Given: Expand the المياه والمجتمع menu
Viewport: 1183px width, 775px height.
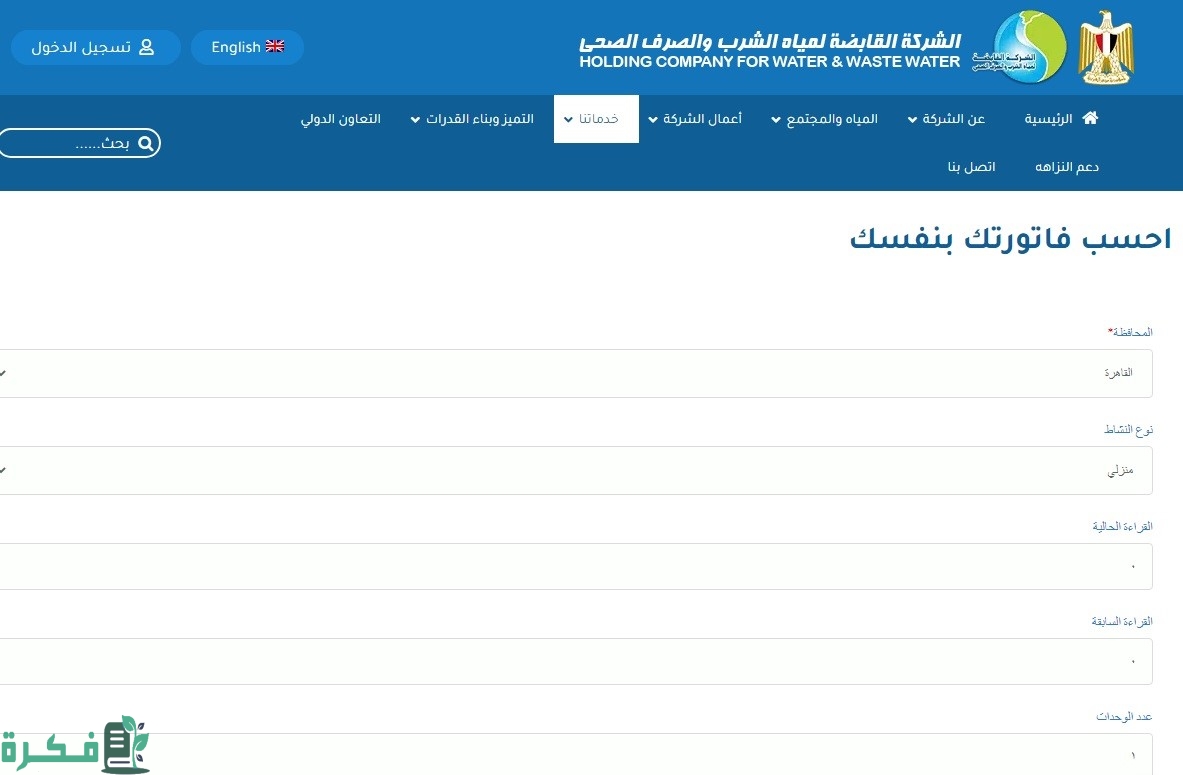Looking at the screenshot, I should point(824,119).
